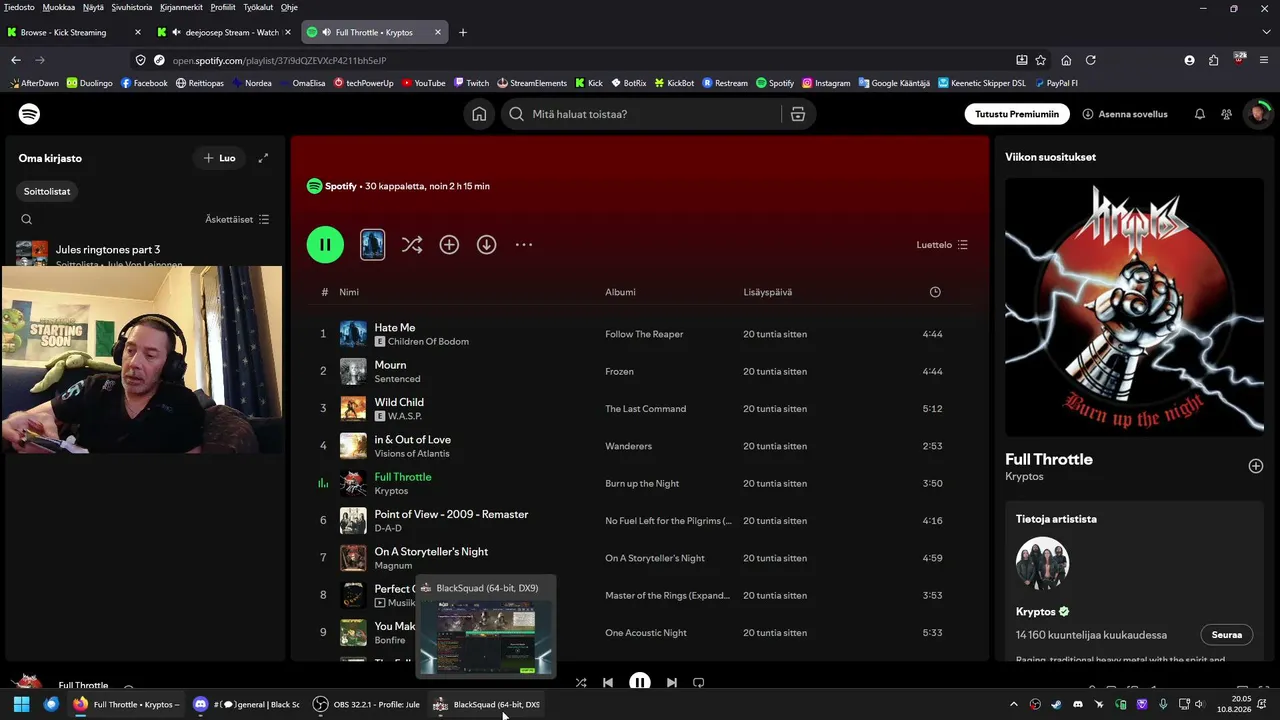Show hidden system tray icons

point(1013,704)
